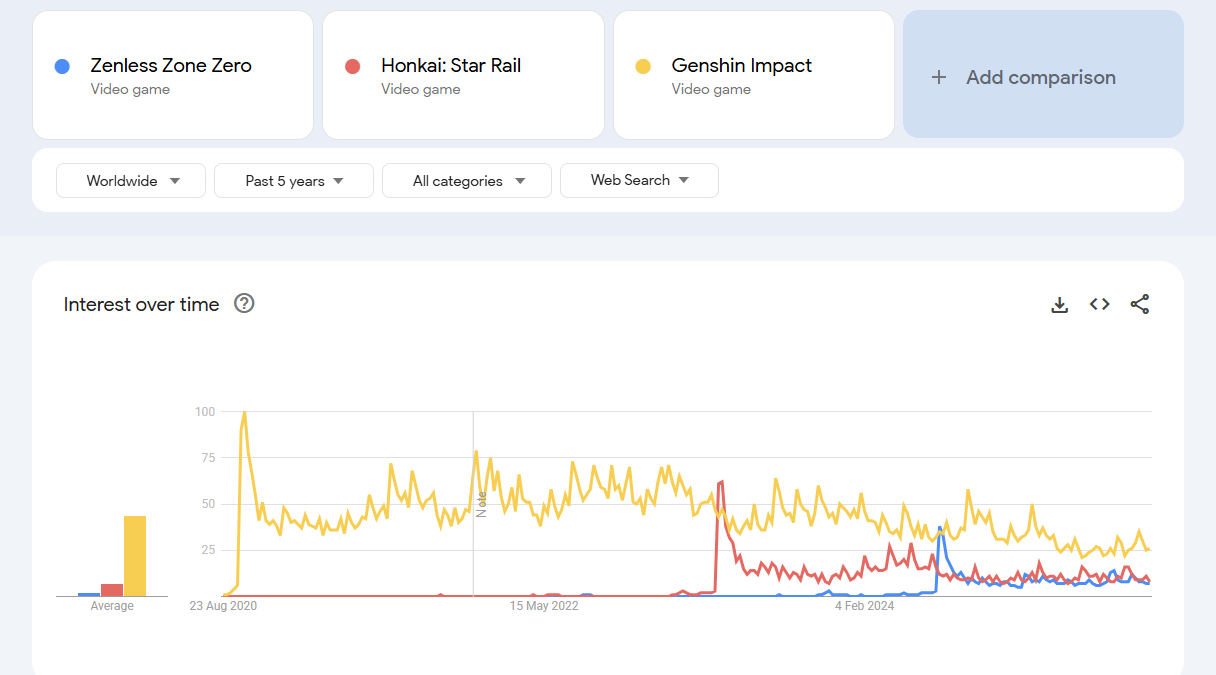This screenshot has width=1216, height=675.
Task: Edit the Honkai: Star Rail search term
Action: [451, 66]
